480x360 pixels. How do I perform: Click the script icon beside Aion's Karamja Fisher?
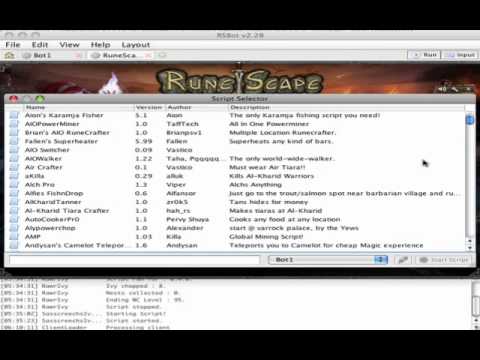click(14, 115)
